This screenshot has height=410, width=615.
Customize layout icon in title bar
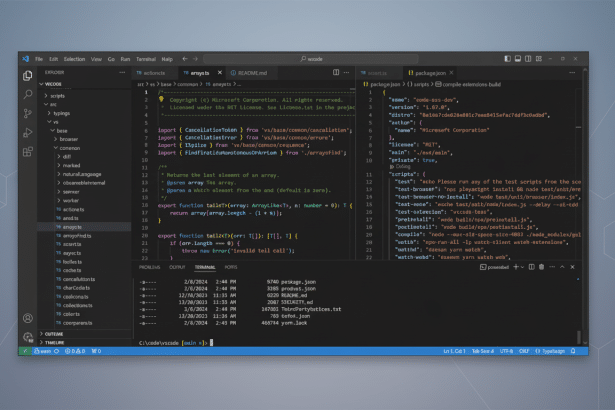click(x=539, y=59)
